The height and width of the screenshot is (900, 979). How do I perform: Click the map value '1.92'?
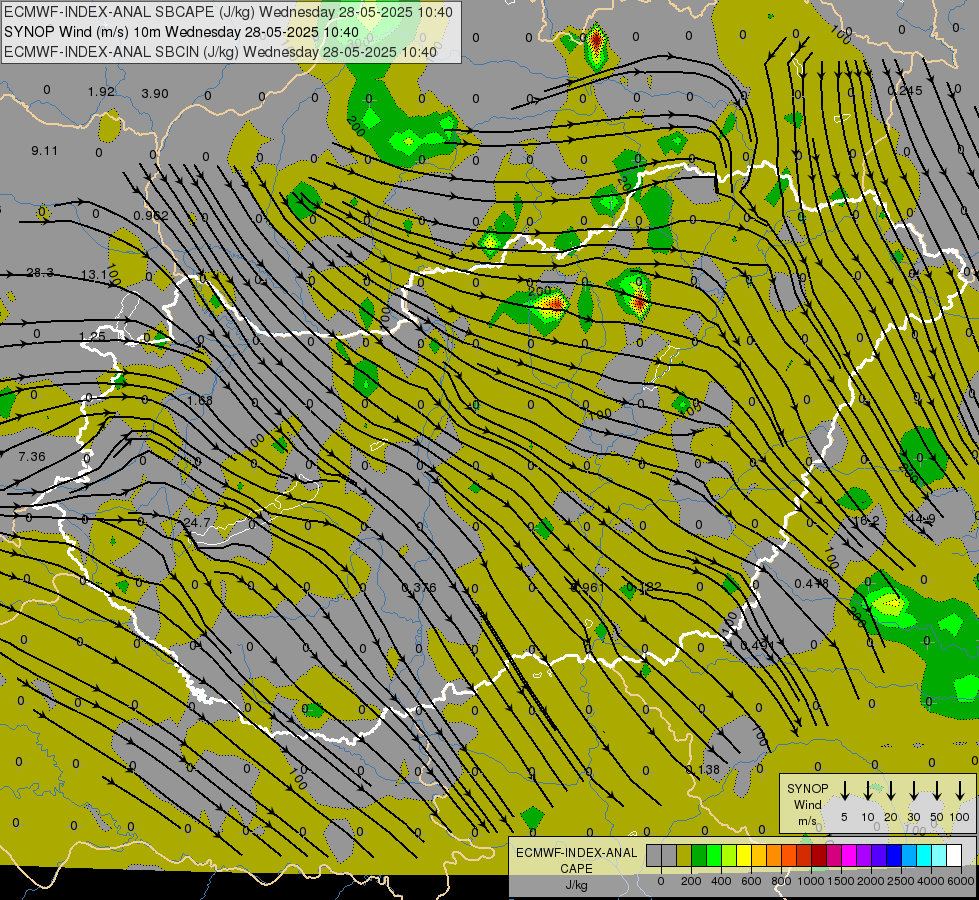pyautogui.click(x=101, y=92)
